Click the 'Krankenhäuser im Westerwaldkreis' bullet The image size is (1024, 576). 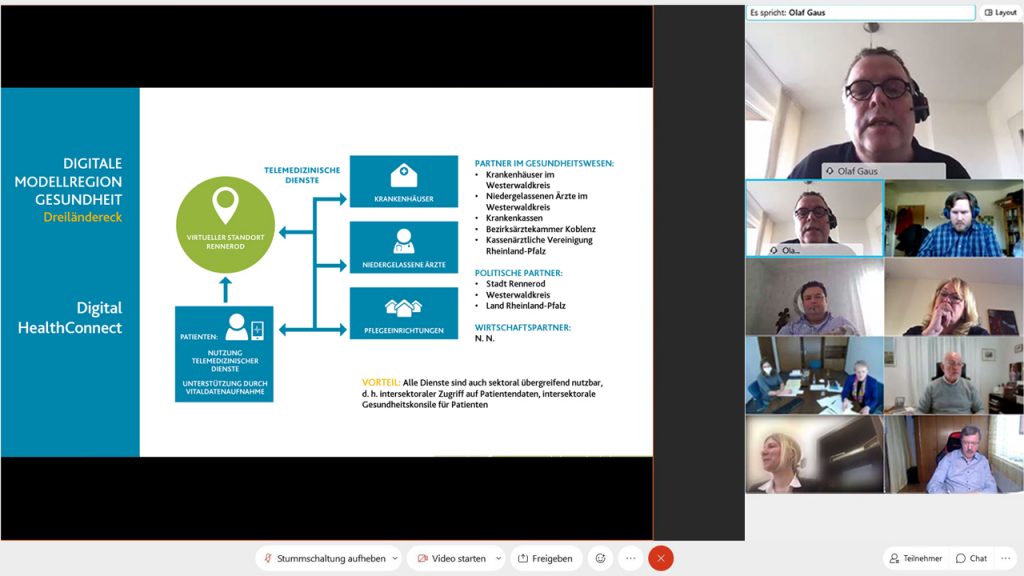coord(520,180)
